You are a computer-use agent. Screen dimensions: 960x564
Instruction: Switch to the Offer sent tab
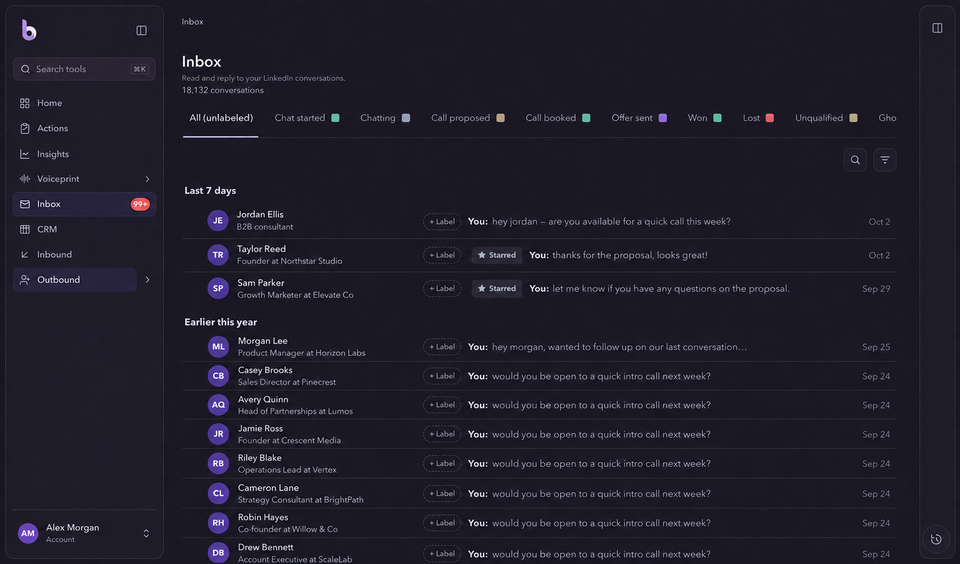639,118
